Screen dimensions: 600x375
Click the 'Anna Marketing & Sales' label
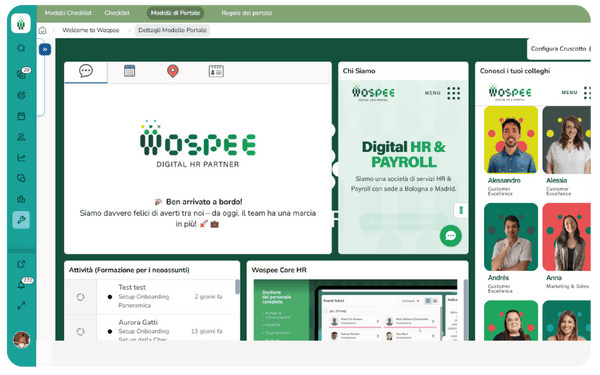[567, 282]
